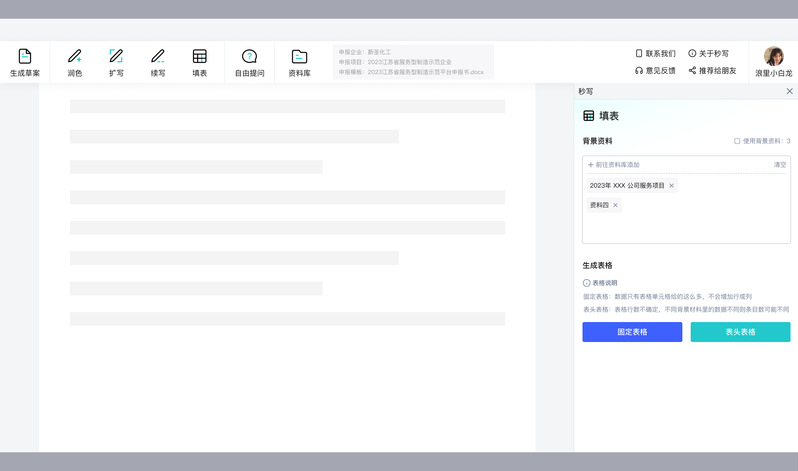798x471 pixels.
Task: Toggle the 使用背景资料 checkbox
Action: click(x=737, y=141)
